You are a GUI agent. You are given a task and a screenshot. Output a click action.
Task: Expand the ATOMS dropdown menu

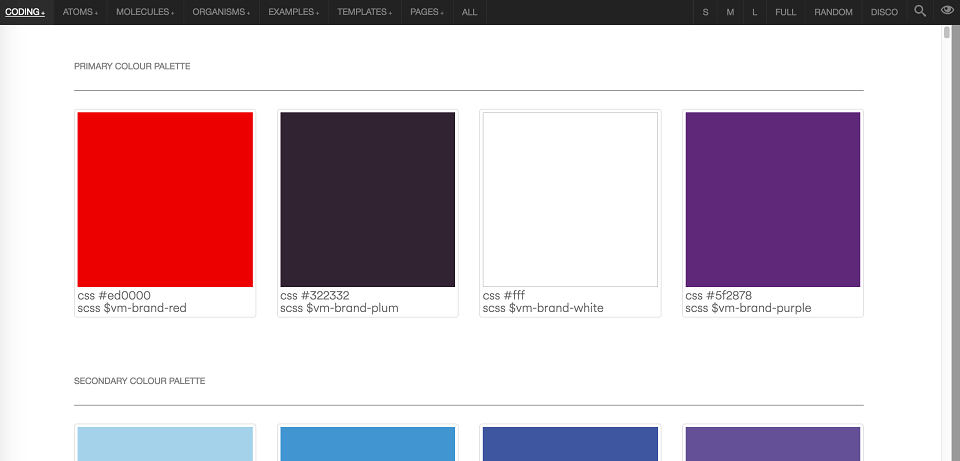pos(80,12)
